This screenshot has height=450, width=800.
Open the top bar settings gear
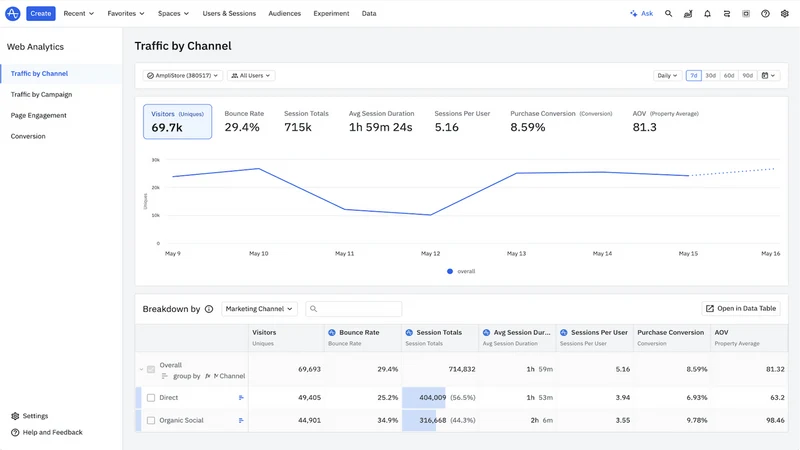[785, 14]
